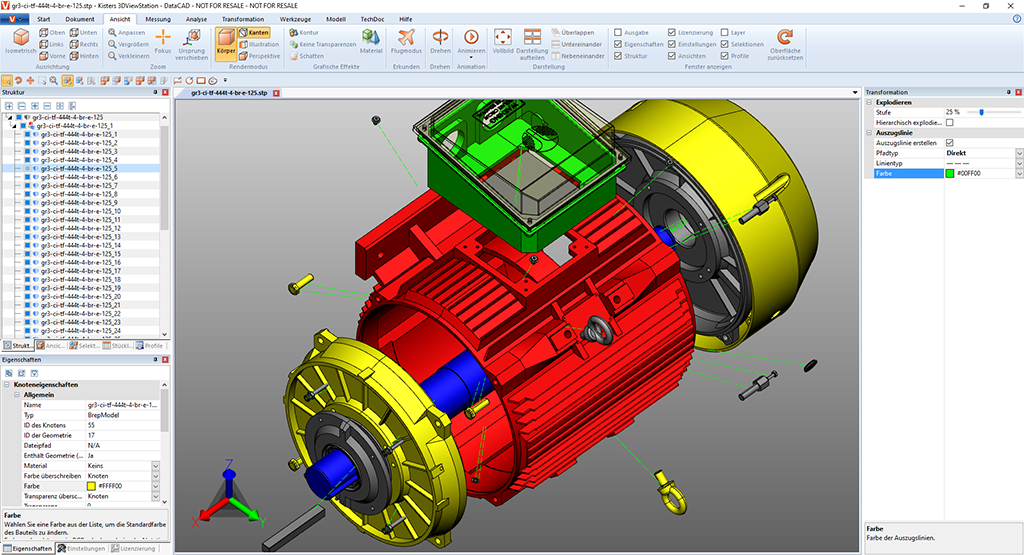Screen dimensions: 1024x555
Task: Open the document tab list arrow
Action: (x=855, y=93)
